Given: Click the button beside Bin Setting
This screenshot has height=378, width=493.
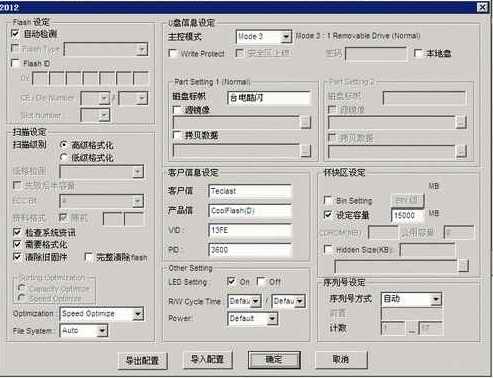Looking at the screenshot, I should click(407, 200).
